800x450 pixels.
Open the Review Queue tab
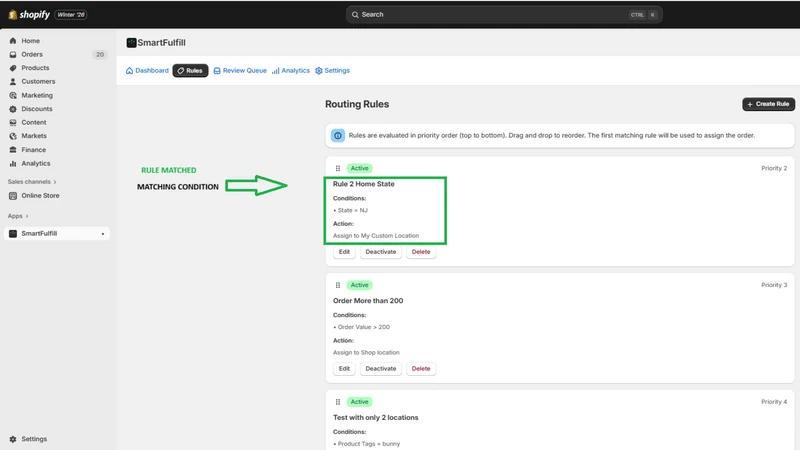[240, 70]
